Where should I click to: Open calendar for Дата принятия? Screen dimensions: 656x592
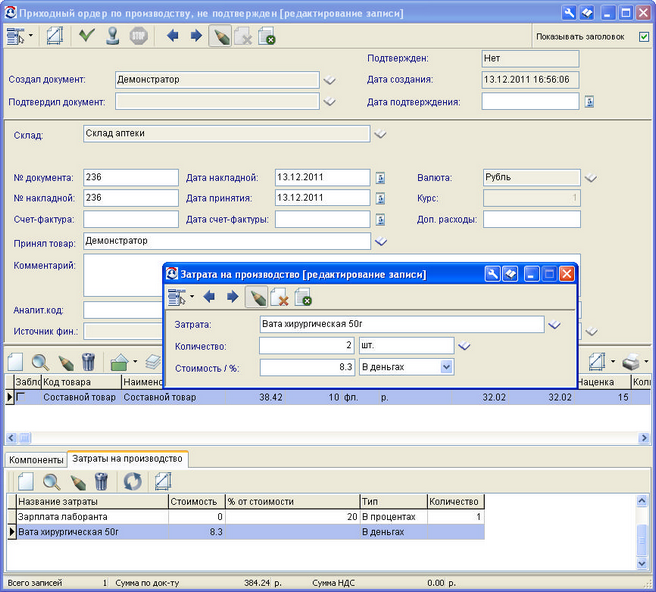pyautogui.click(x=380, y=198)
